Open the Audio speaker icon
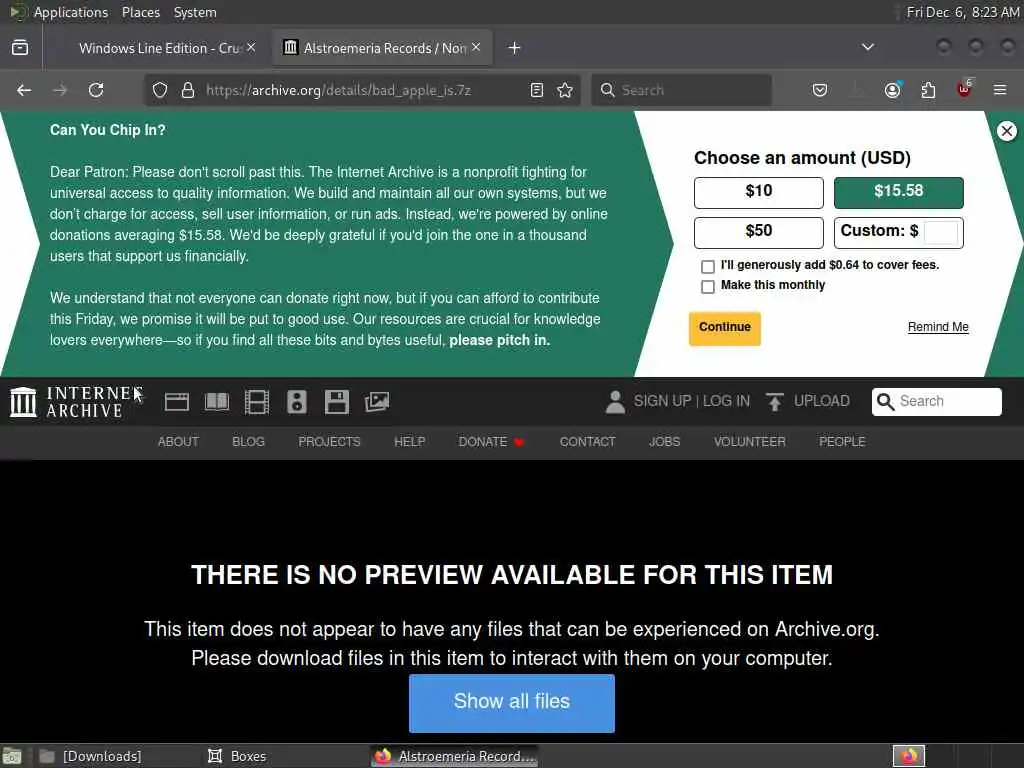 click(296, 402)
